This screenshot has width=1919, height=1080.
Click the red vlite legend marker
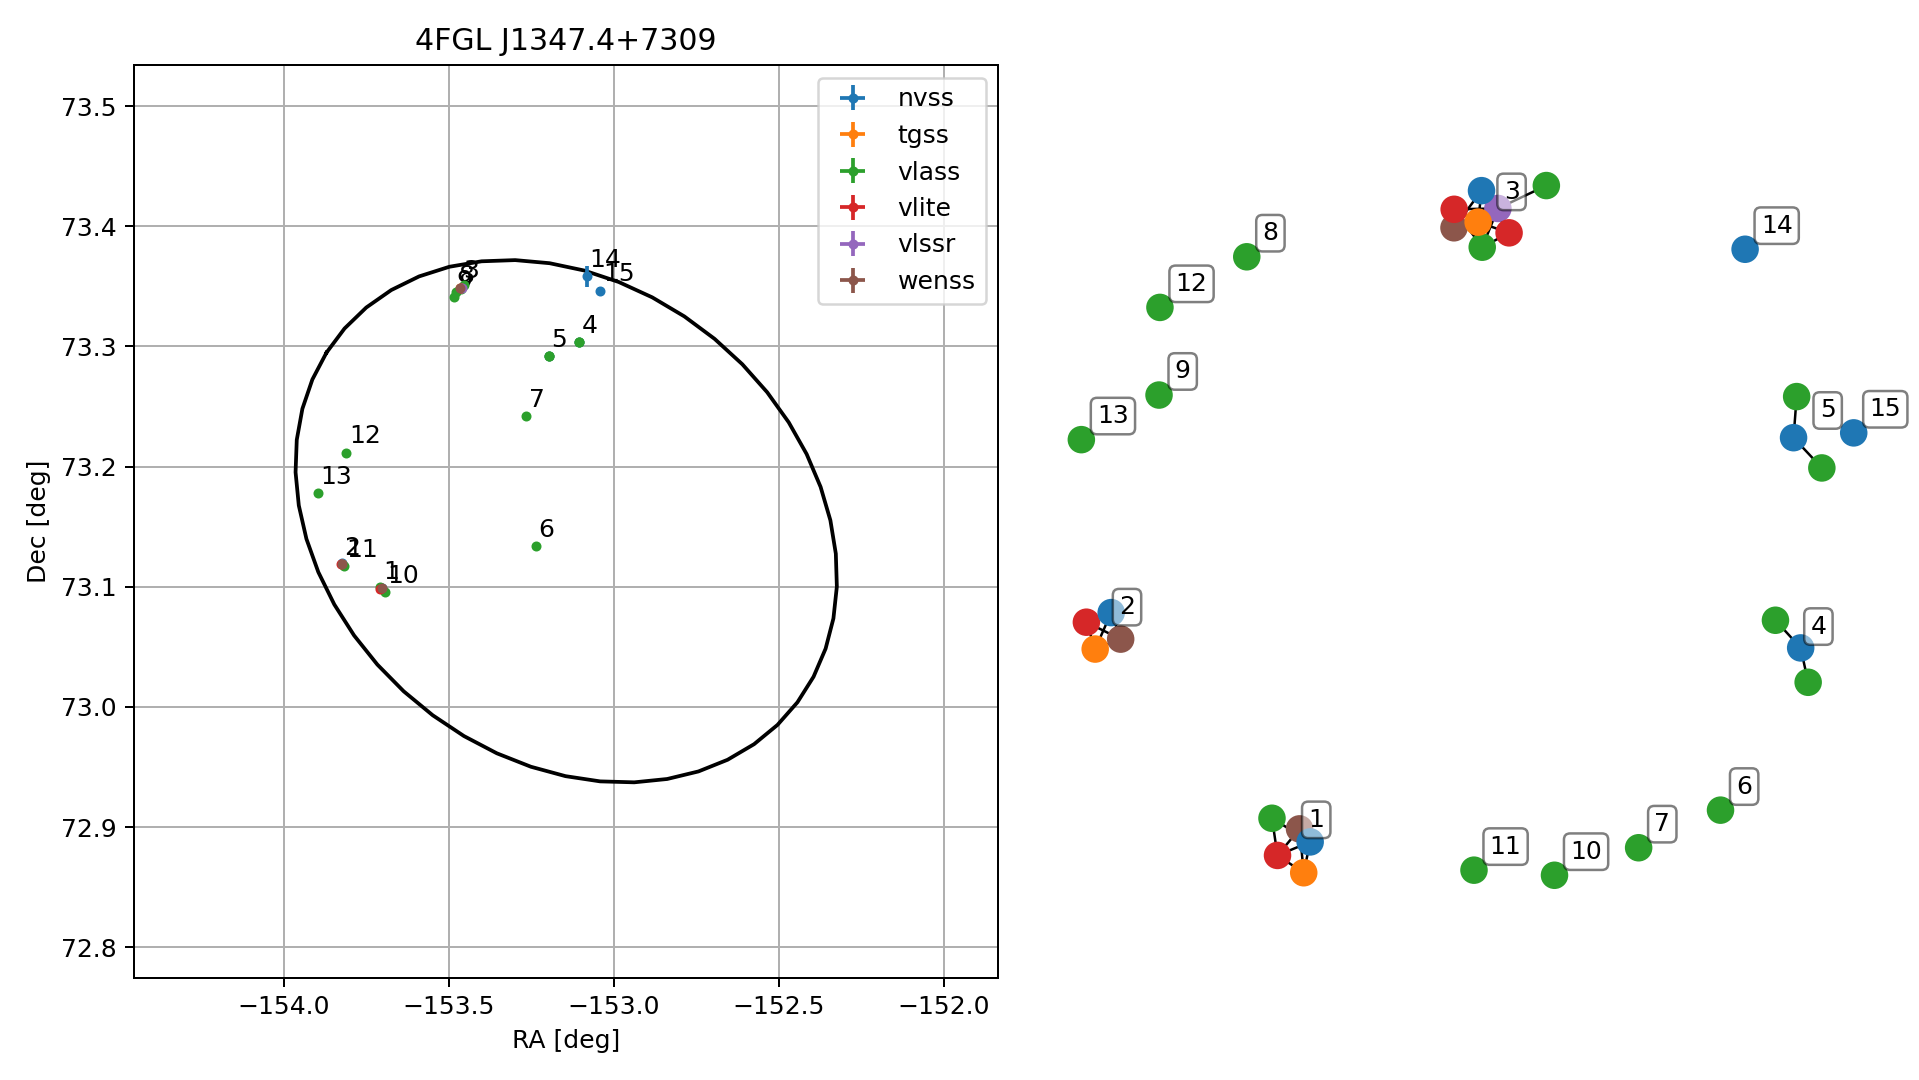pos(853,207)
